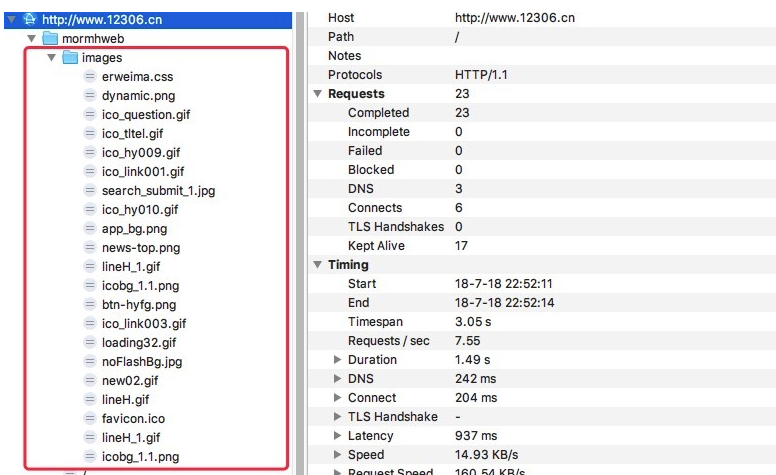This screenshot has width=776, height=475.
Task: Expand the Latency row
Action: 338,436
